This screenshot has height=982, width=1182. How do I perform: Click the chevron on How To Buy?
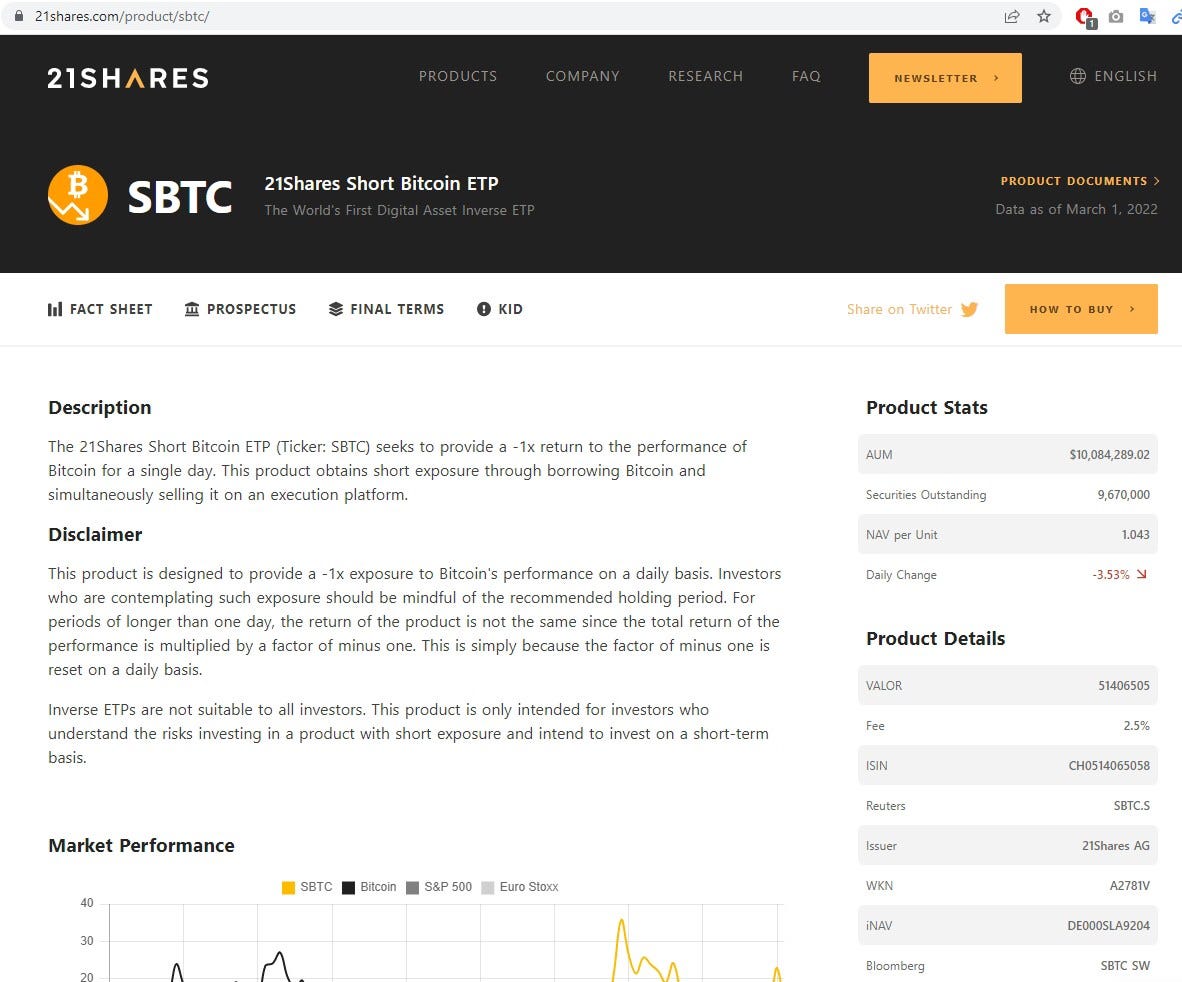click(1131, 309)
